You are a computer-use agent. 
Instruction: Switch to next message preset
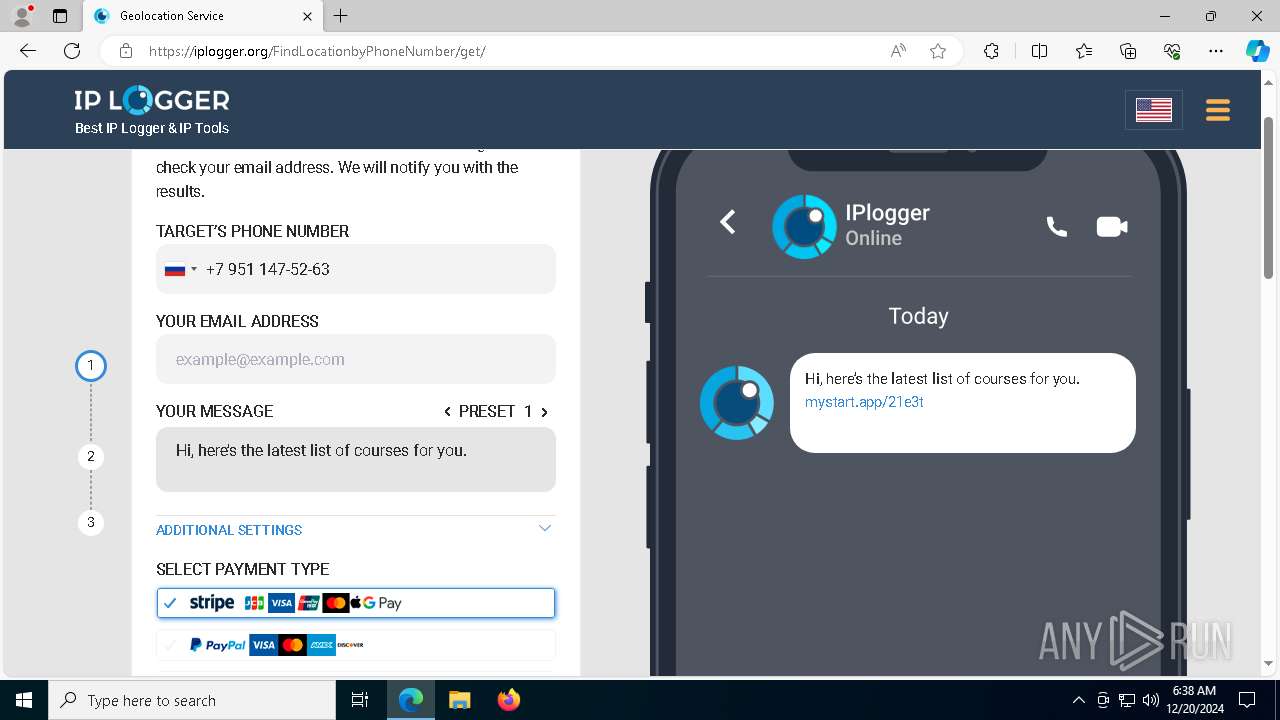[x=544, y=411]
